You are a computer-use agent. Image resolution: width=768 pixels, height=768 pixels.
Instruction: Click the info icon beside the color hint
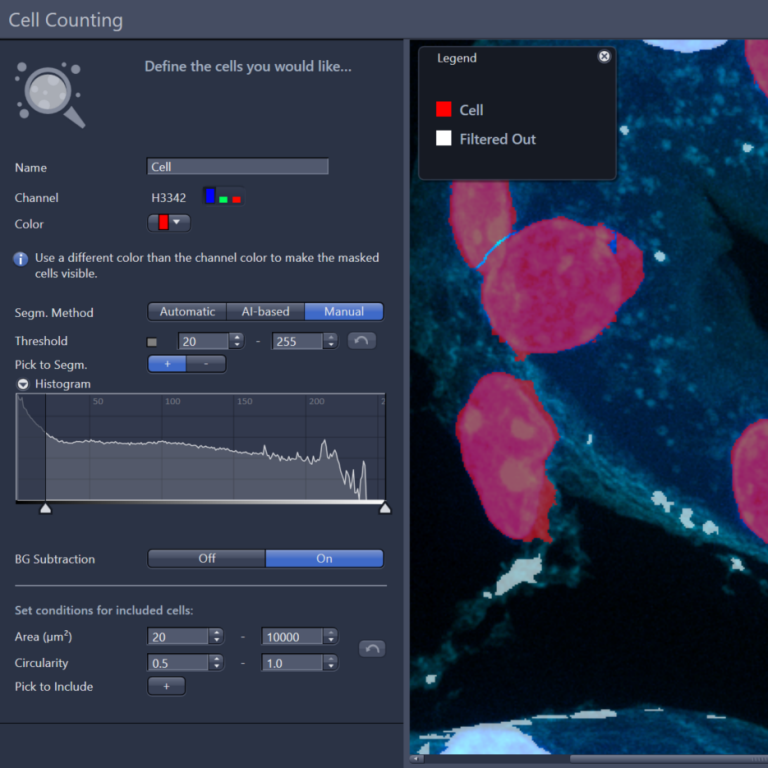[20, 258]
